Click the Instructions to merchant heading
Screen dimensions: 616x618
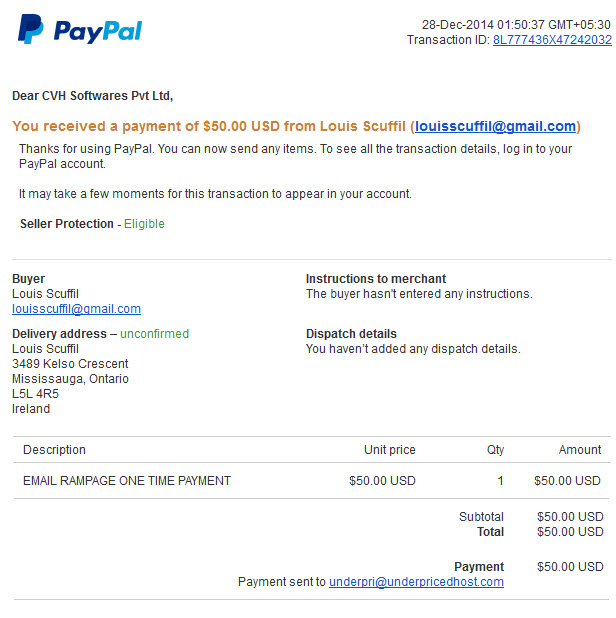tap(376, 279)
